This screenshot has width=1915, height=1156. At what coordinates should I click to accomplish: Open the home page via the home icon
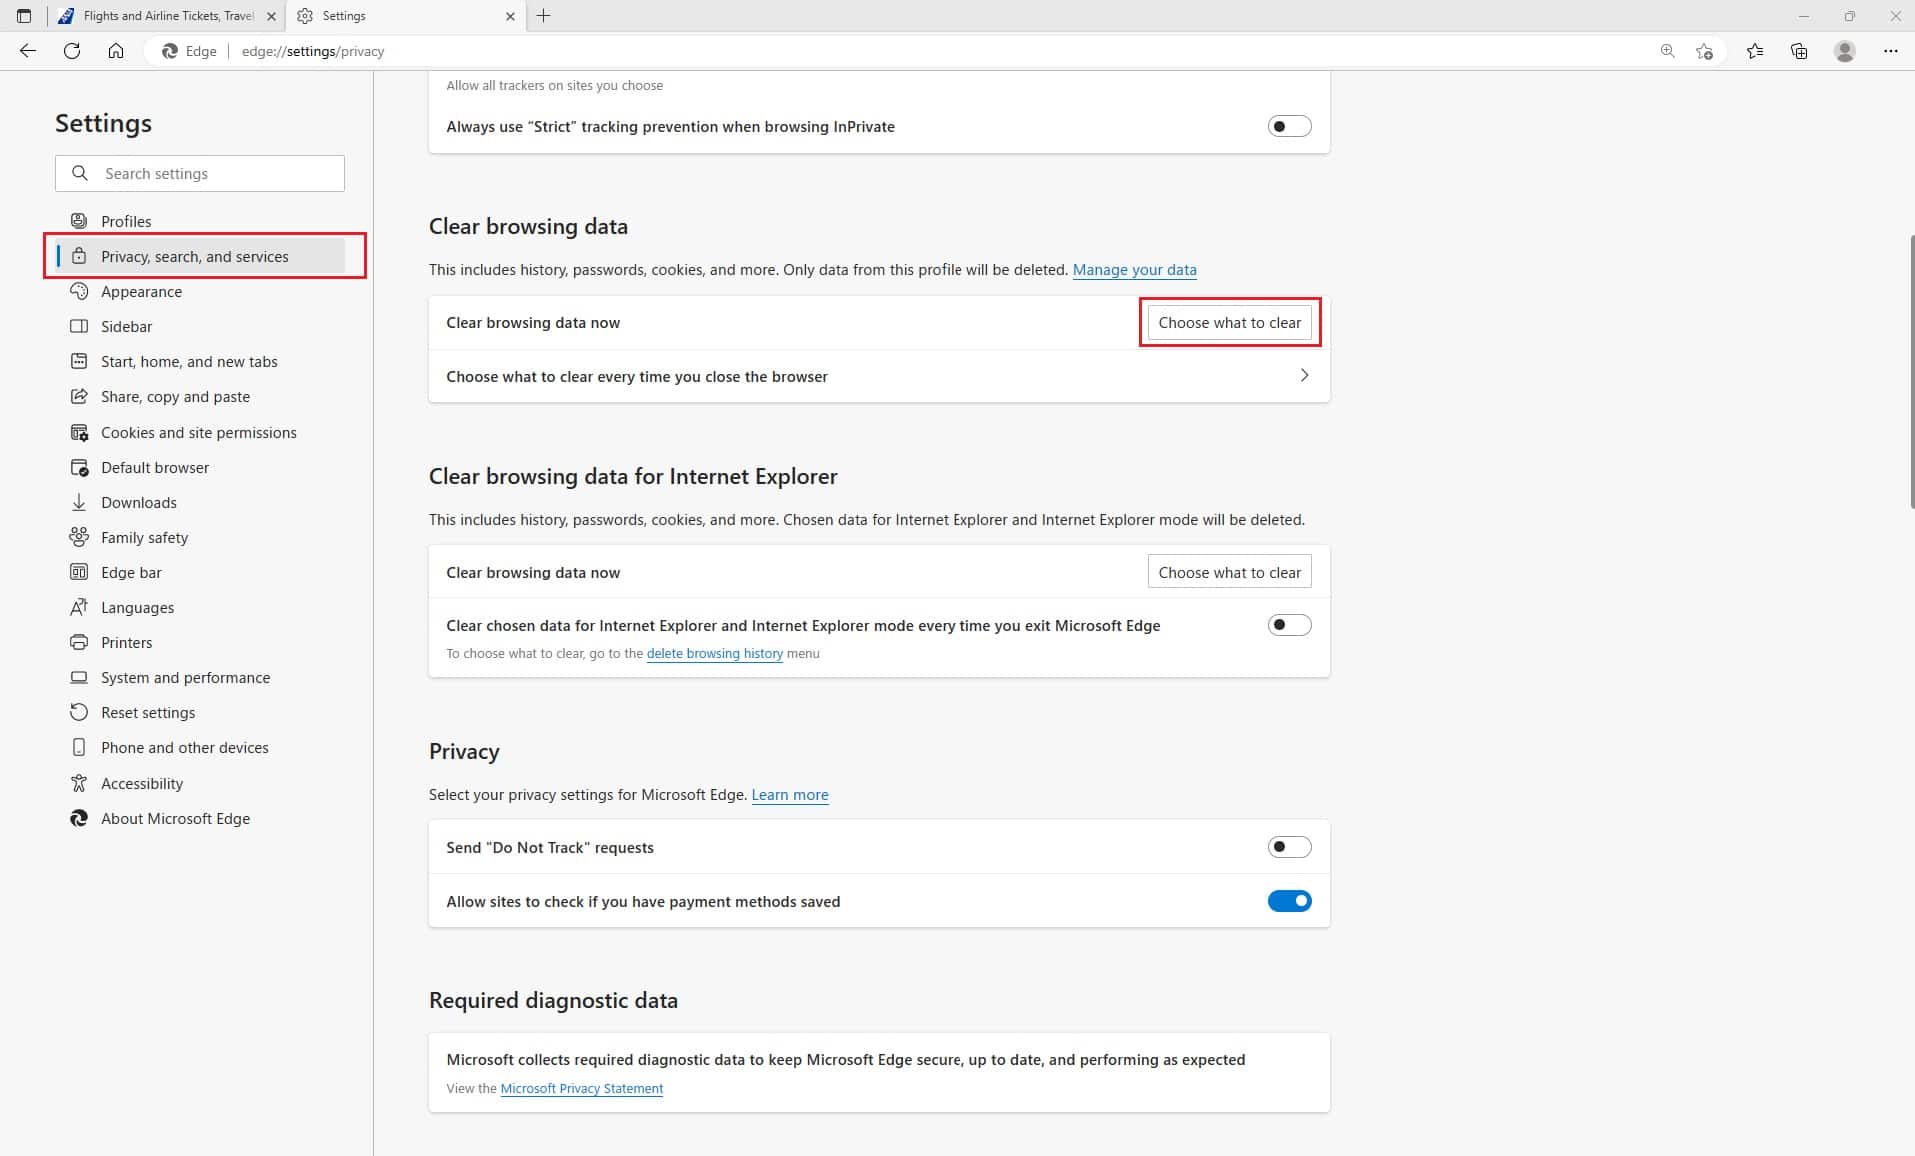(116, 51)
